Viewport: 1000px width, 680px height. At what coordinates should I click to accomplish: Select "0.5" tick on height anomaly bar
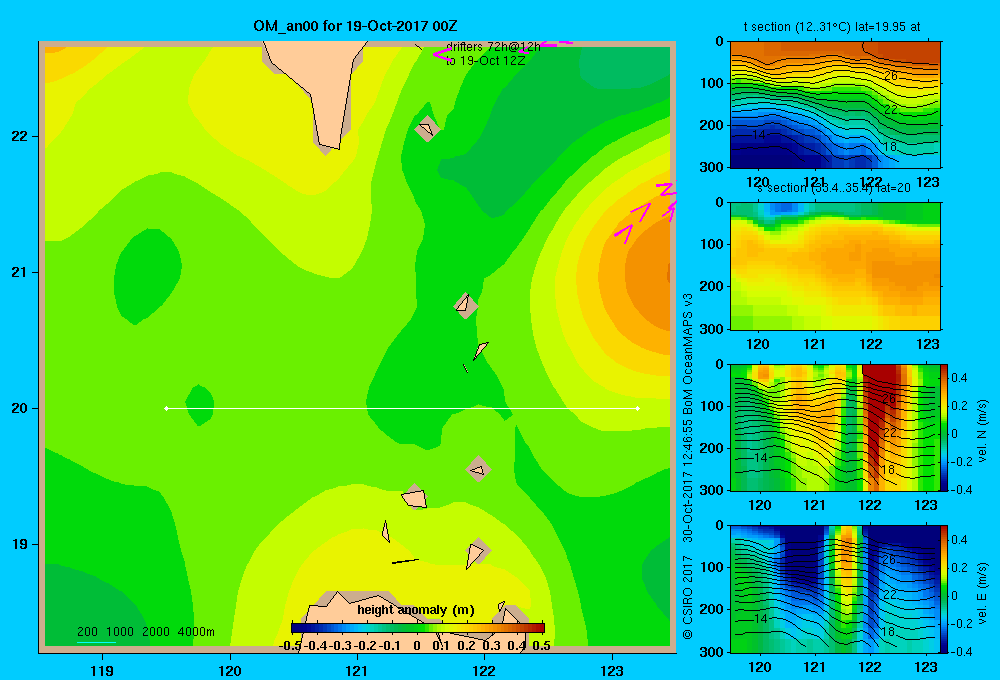541,646
